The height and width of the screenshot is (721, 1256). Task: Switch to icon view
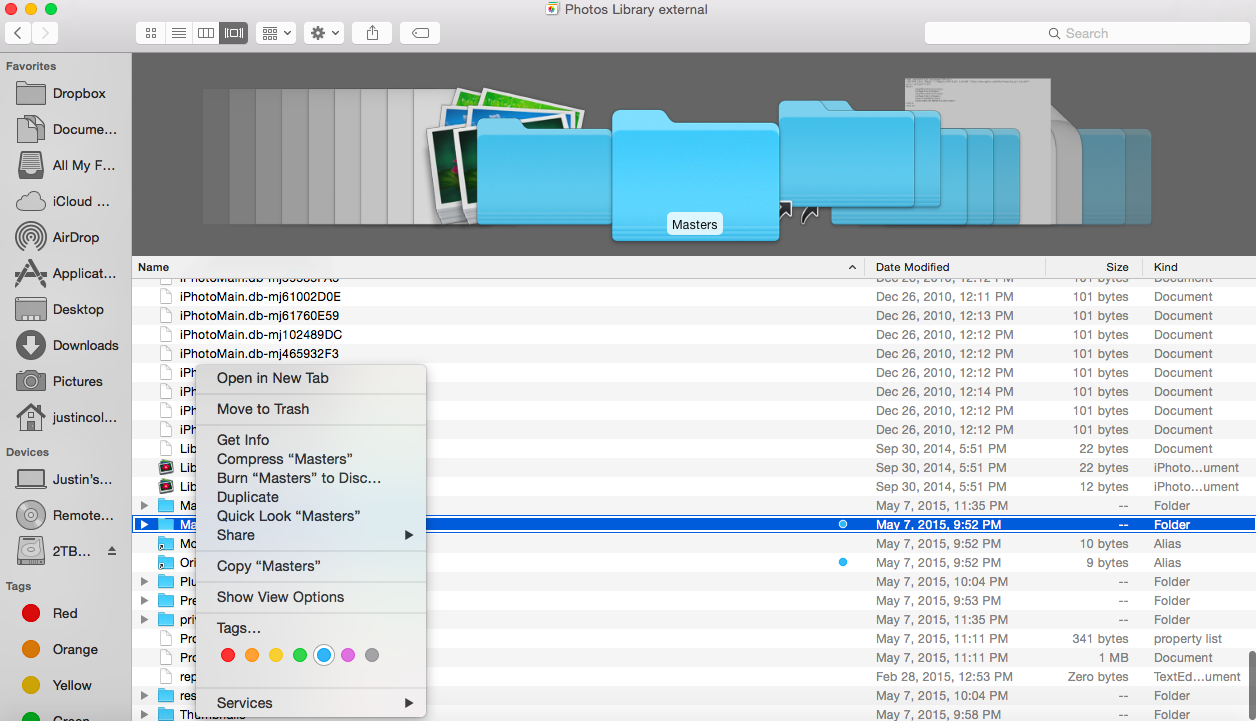[x=151, y=33]
